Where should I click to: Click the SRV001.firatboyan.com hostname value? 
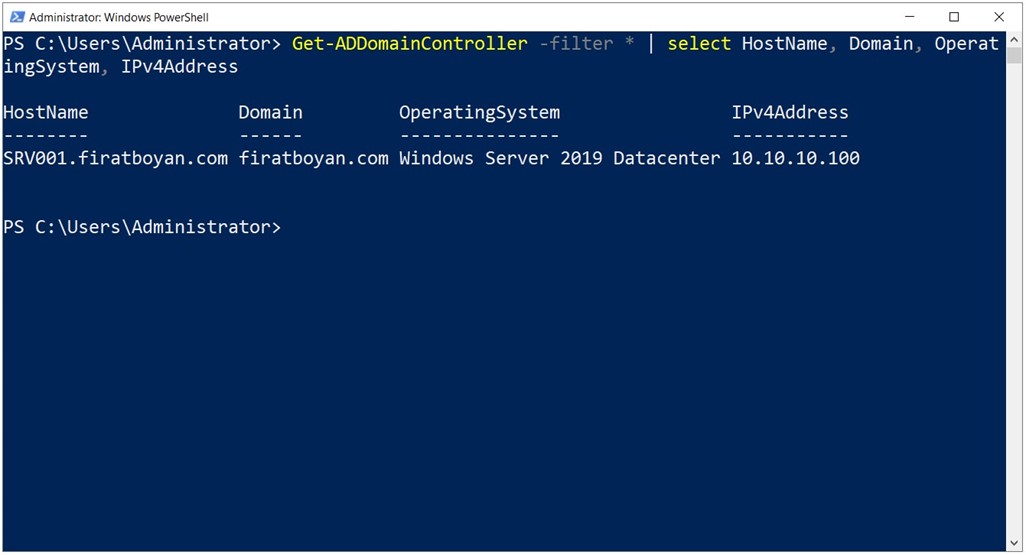point(116,158)
